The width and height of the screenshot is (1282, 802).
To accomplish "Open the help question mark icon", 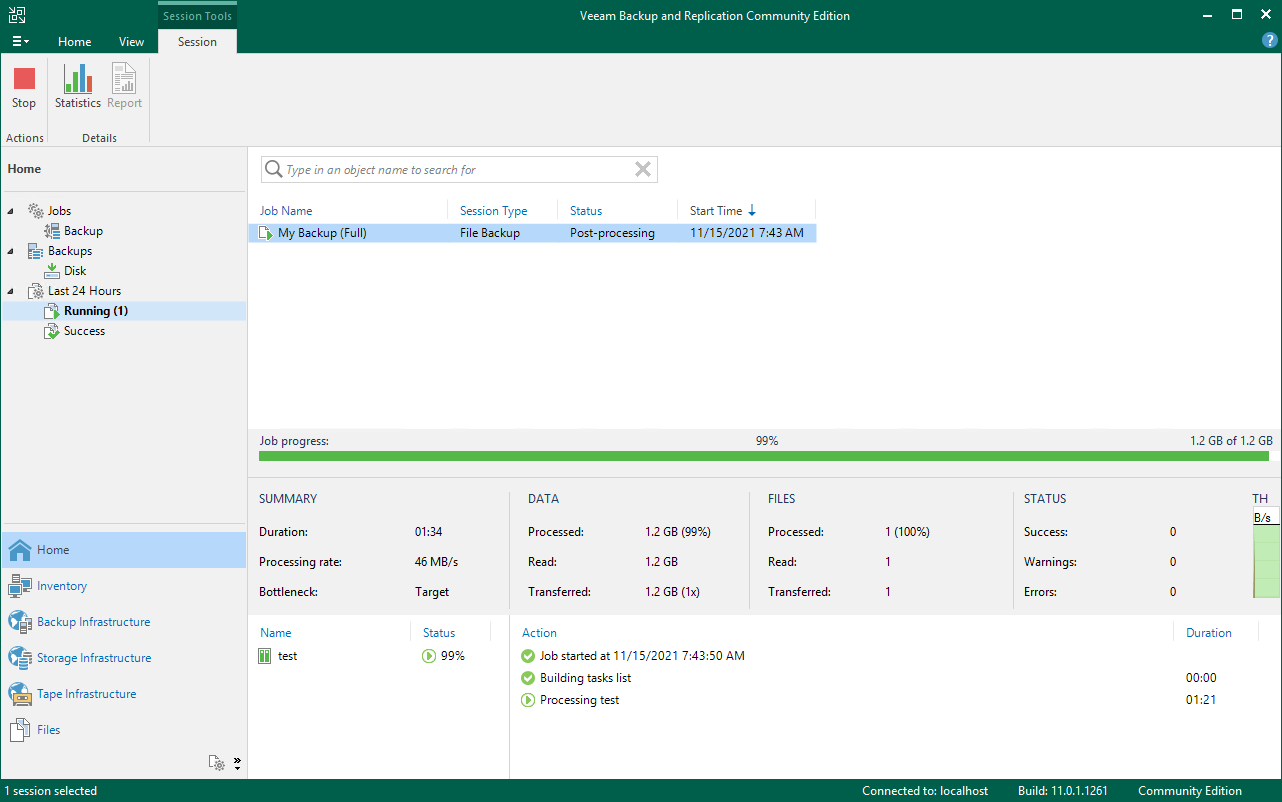I will (x=1270, y=41).
